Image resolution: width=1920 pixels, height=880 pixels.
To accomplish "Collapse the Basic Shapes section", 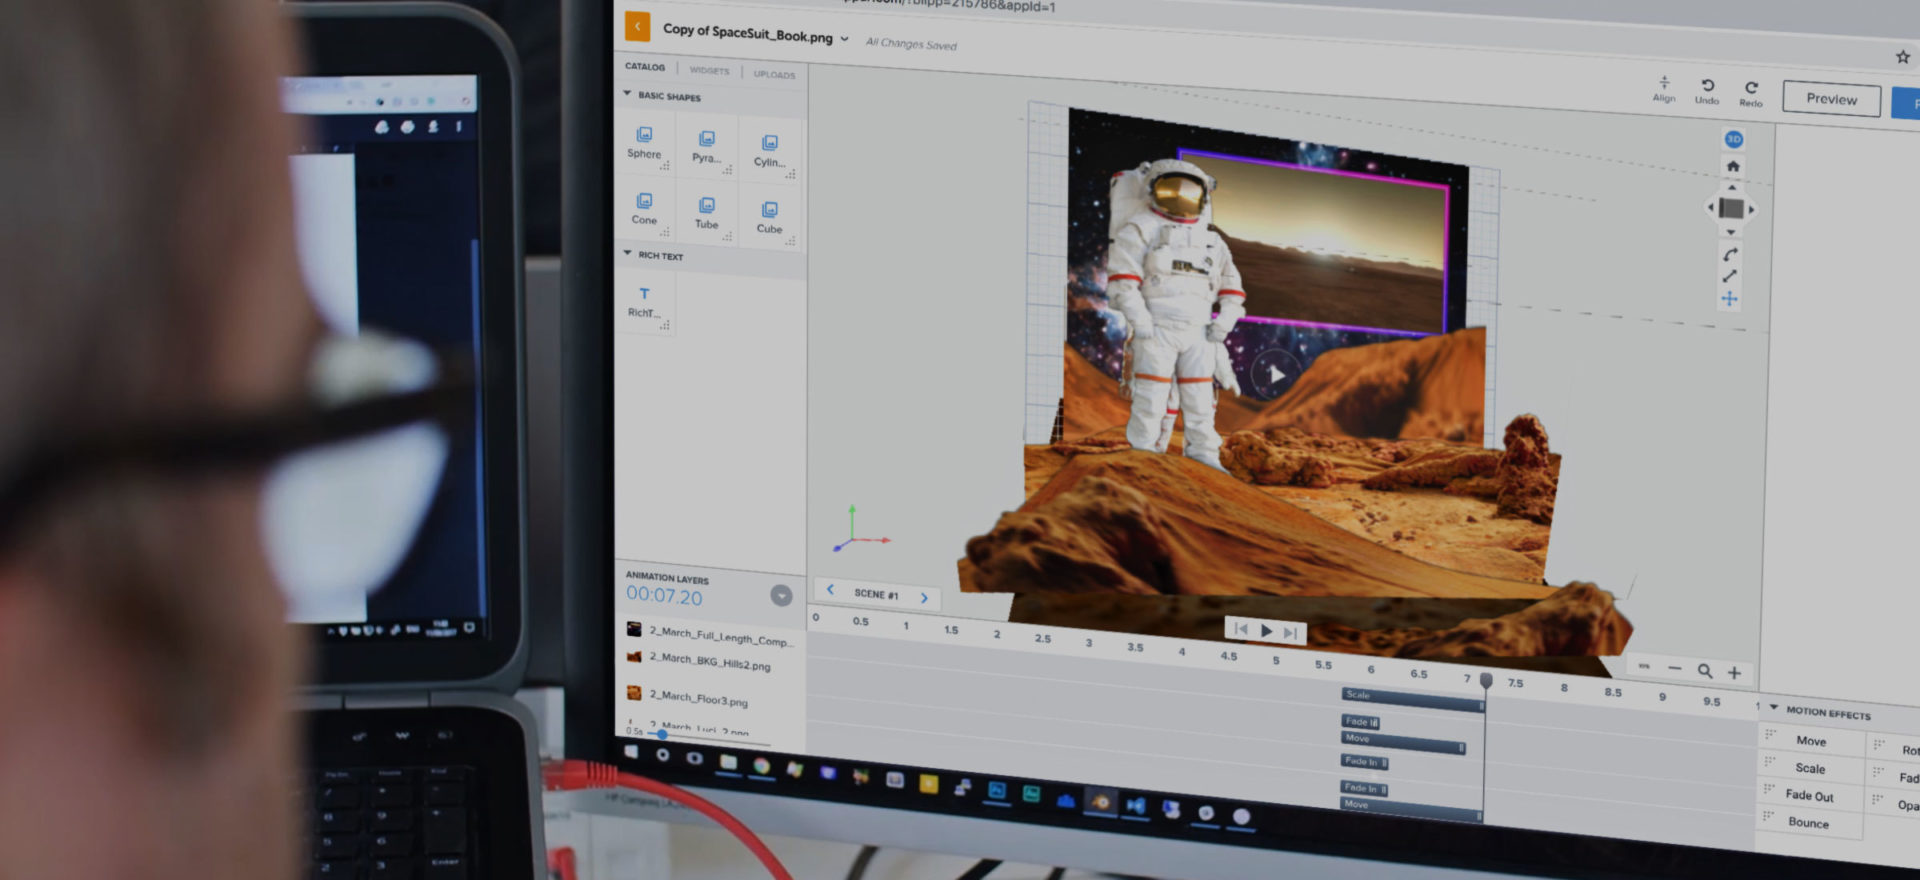I will pos(628,94).
